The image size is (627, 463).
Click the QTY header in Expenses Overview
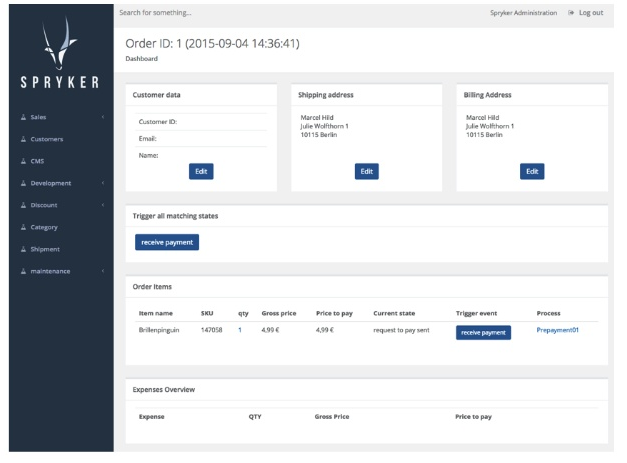[x=255, y=416]
